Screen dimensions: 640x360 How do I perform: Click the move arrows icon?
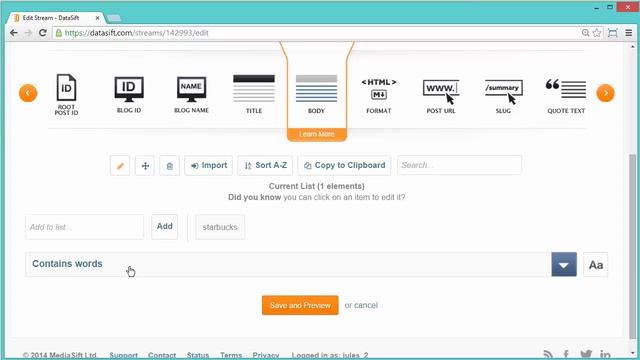tap(145, 166)
